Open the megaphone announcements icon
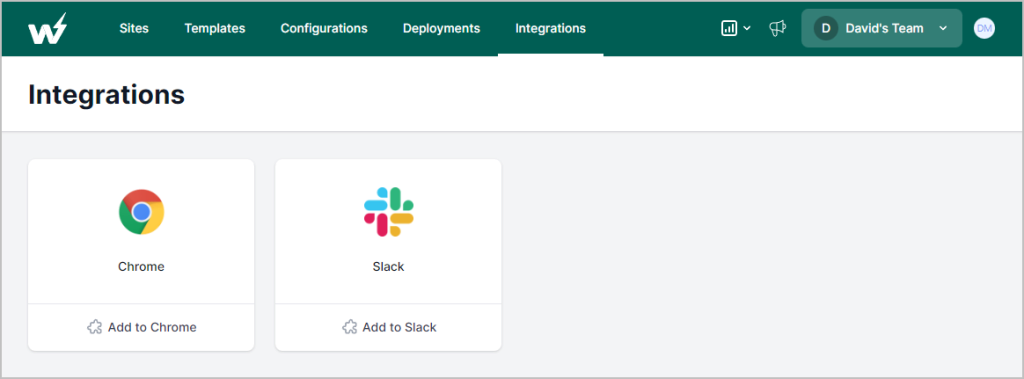1024x379 pixels. (x=777, y=28)
